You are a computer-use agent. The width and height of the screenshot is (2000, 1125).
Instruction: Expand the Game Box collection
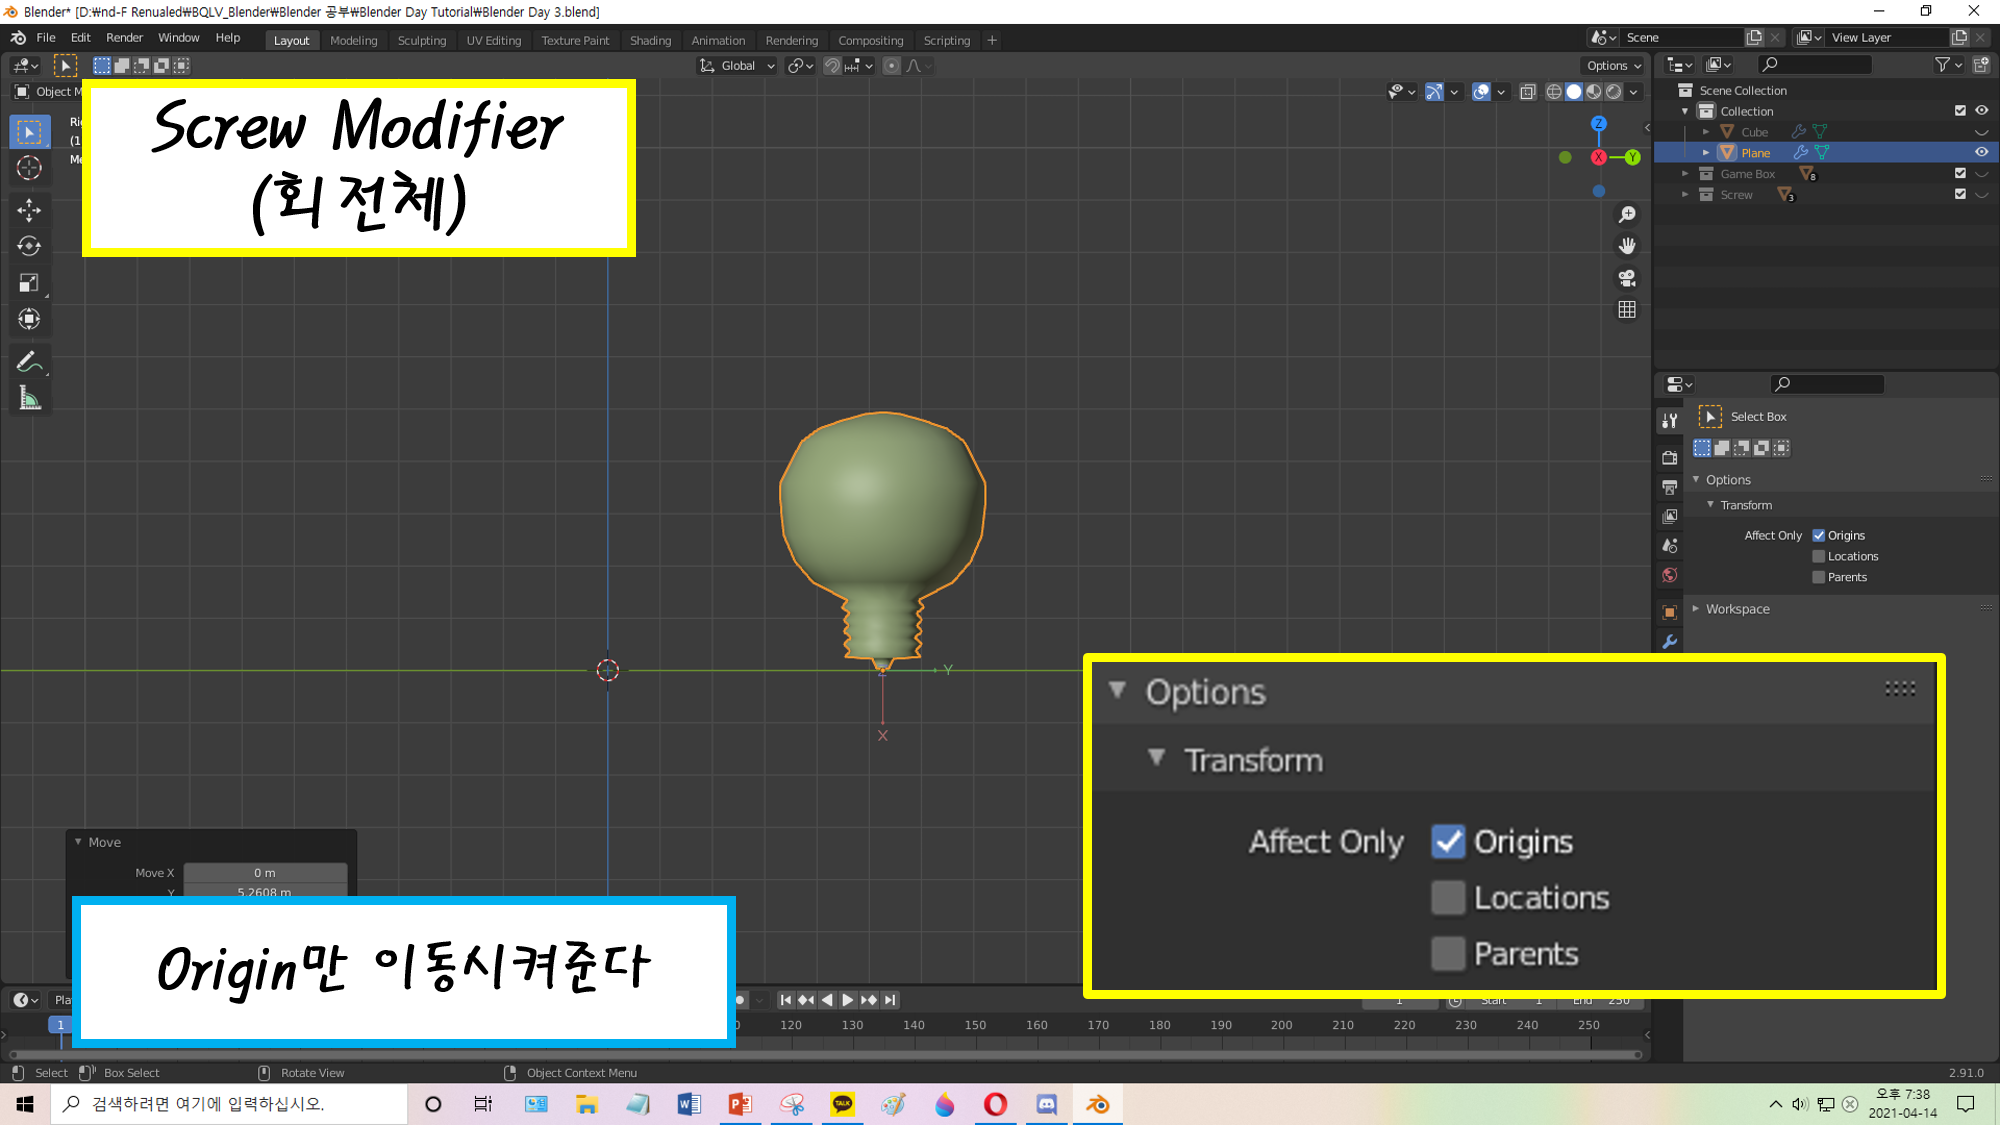tap(1685, 174)
